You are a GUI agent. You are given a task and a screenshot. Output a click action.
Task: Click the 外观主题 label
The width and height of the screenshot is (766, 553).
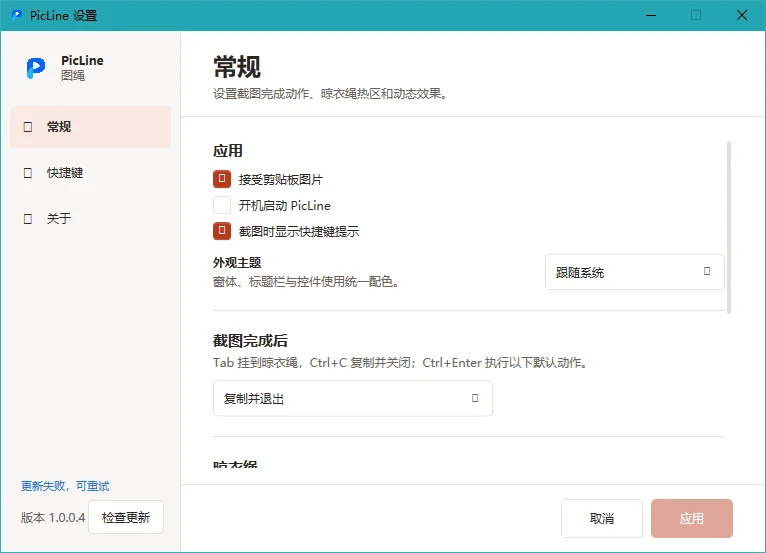click(237, 263)
